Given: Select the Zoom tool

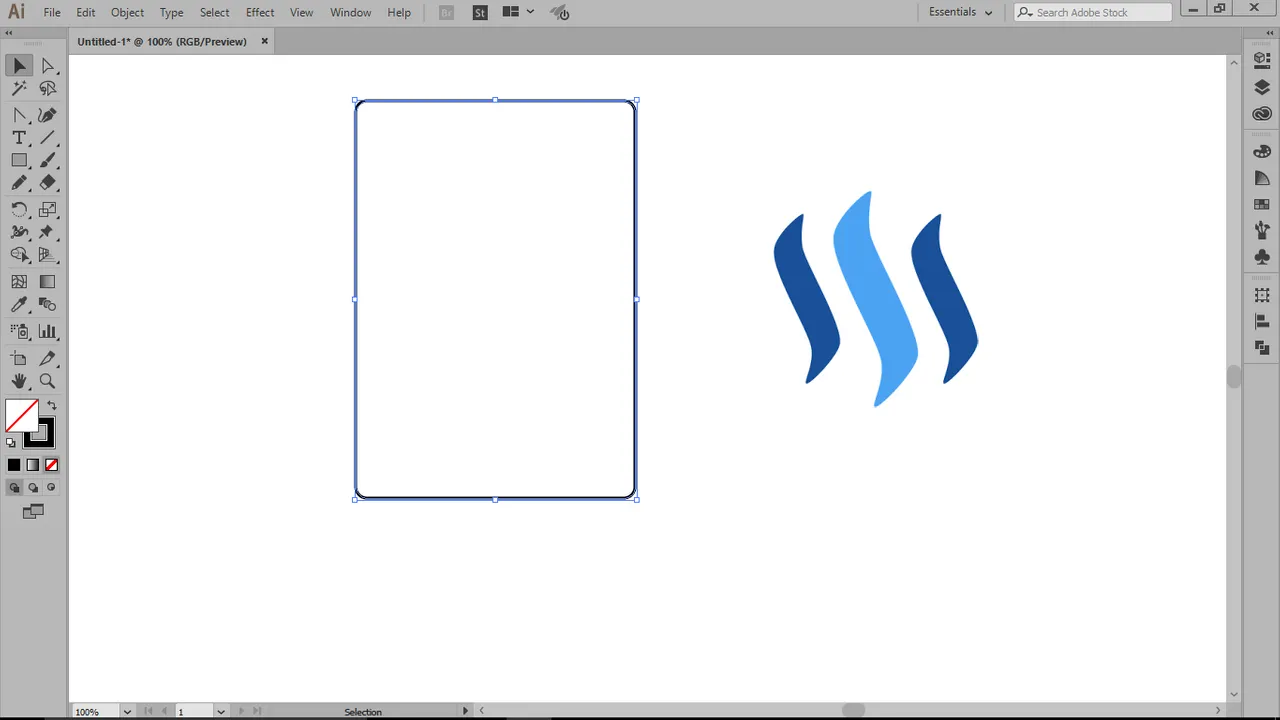Looking at the screenshot, I should pyautogui.click(x=47, y=381).
